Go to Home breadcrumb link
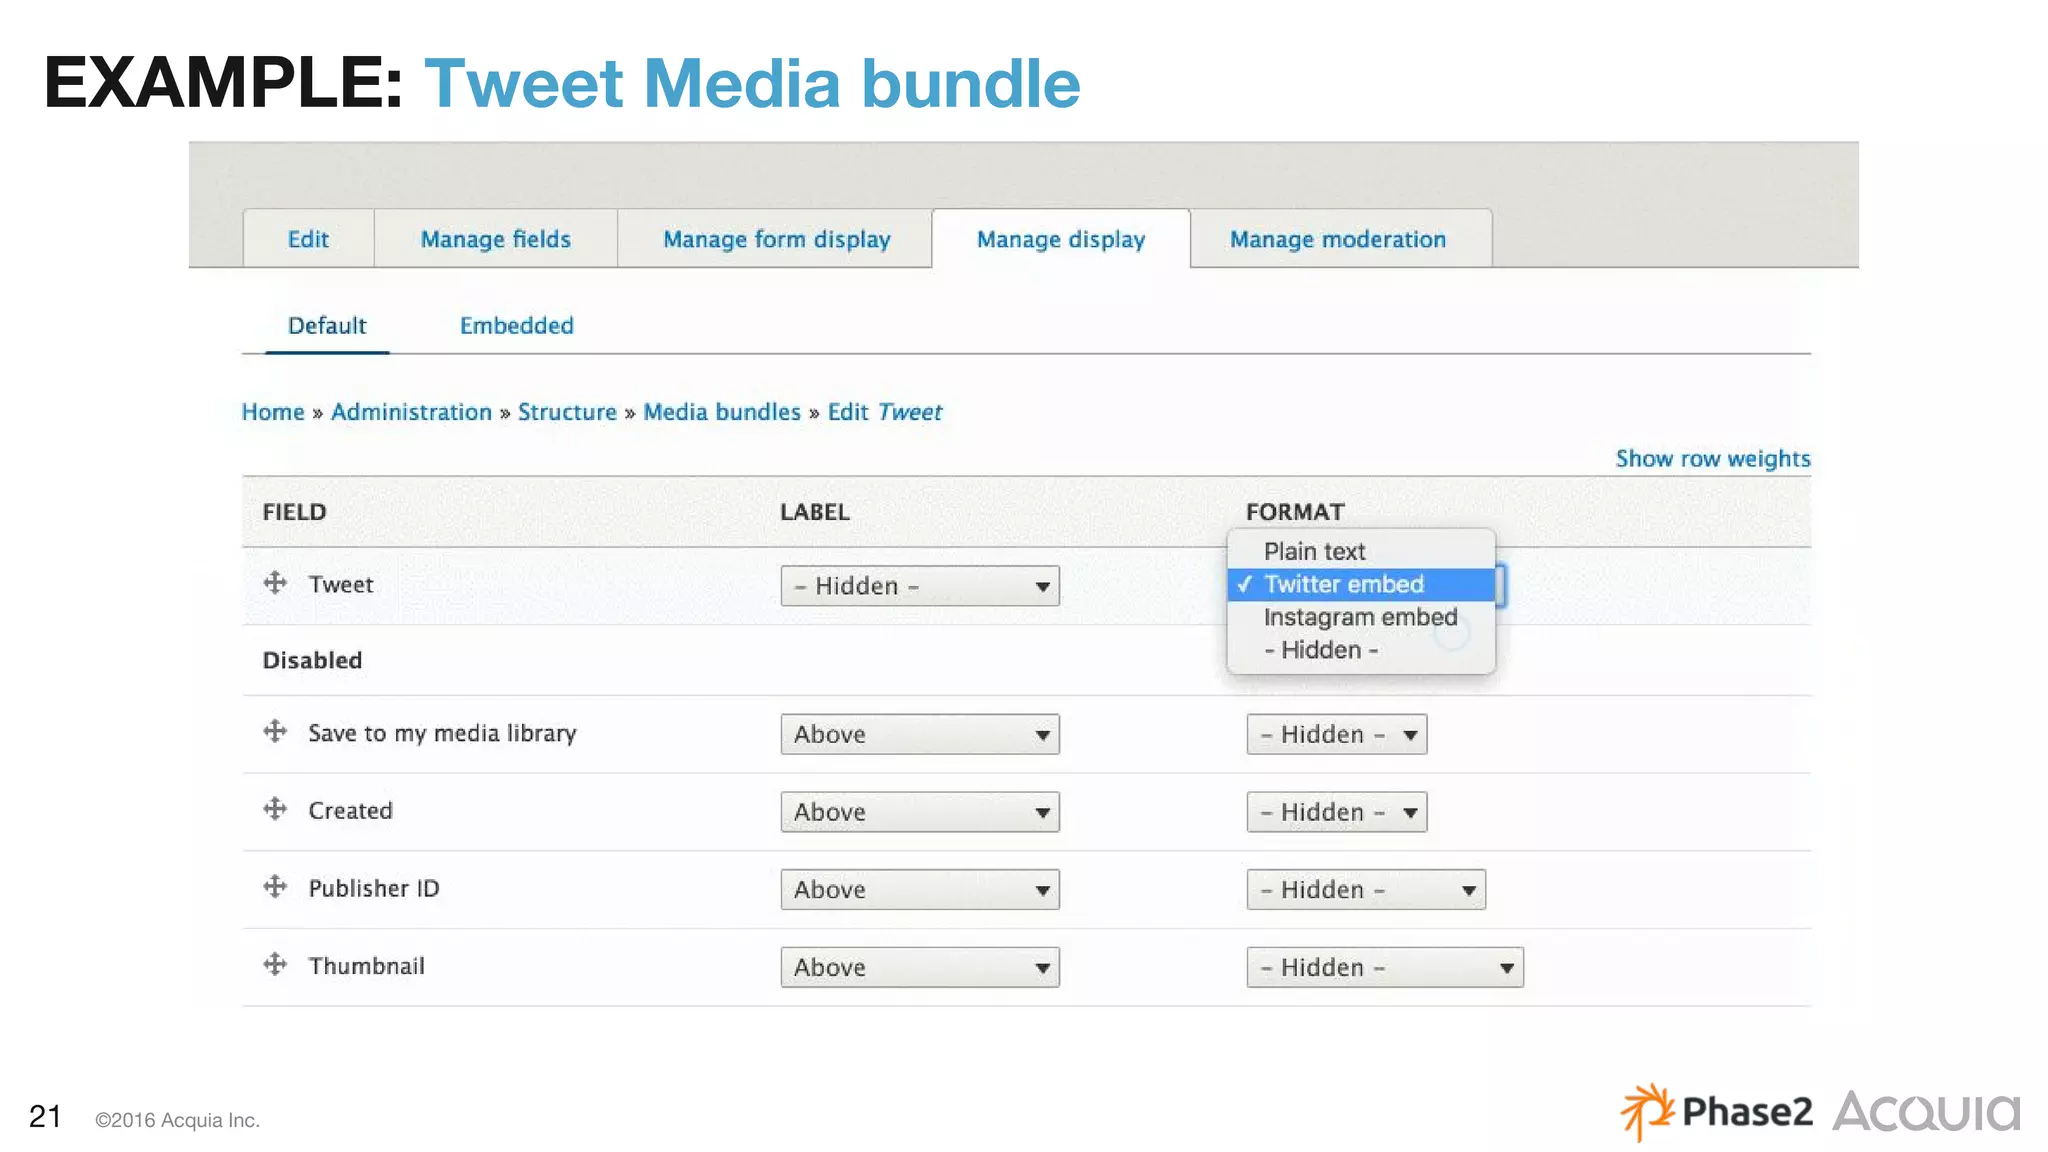Image resolution: width=2048 pixels, height=1152 pixels. click(273, 412)
